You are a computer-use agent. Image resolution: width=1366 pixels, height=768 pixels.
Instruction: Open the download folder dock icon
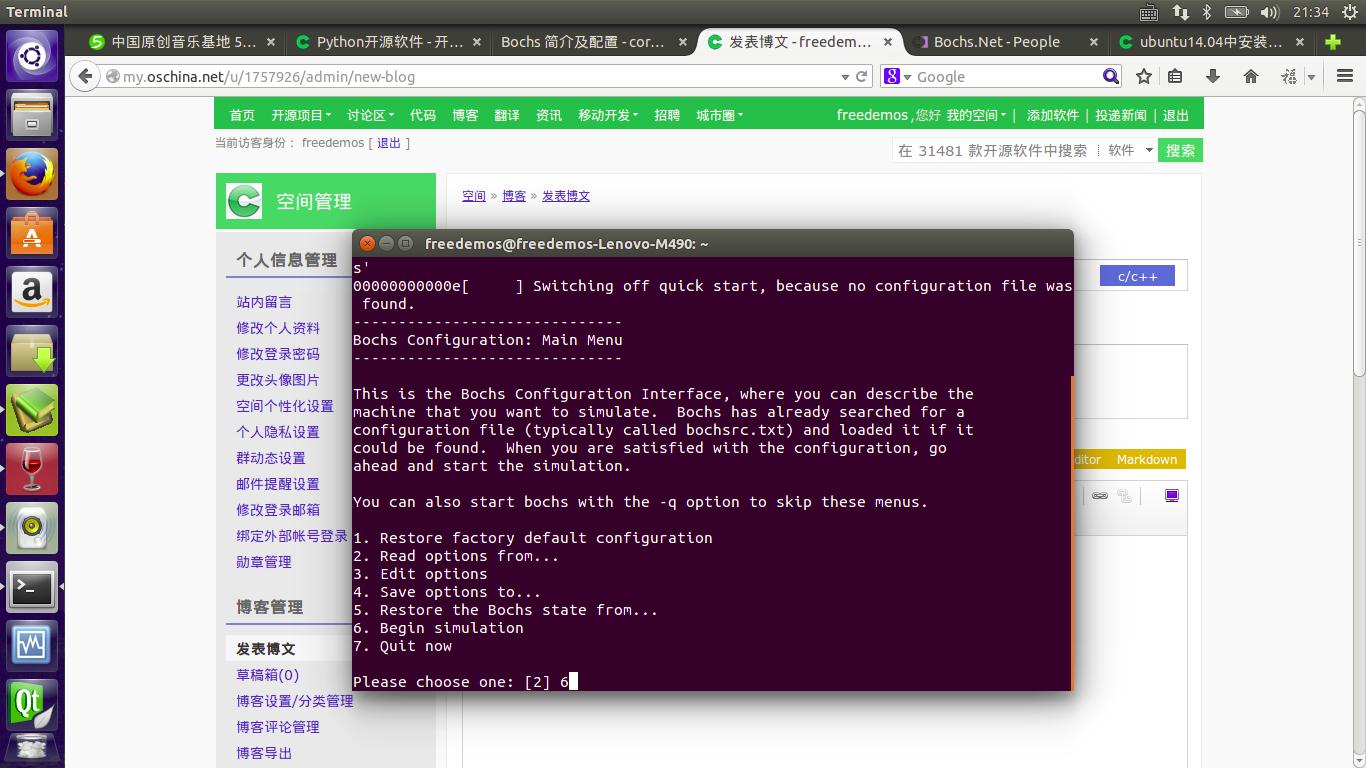click(32, 351)
